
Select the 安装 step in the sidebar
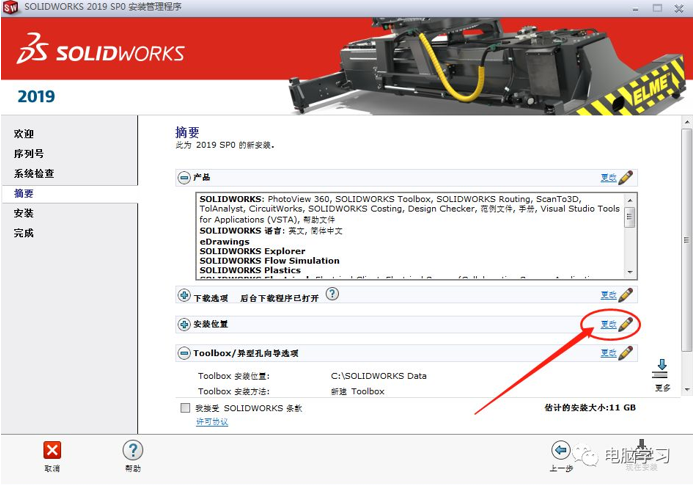coord(24,213)
